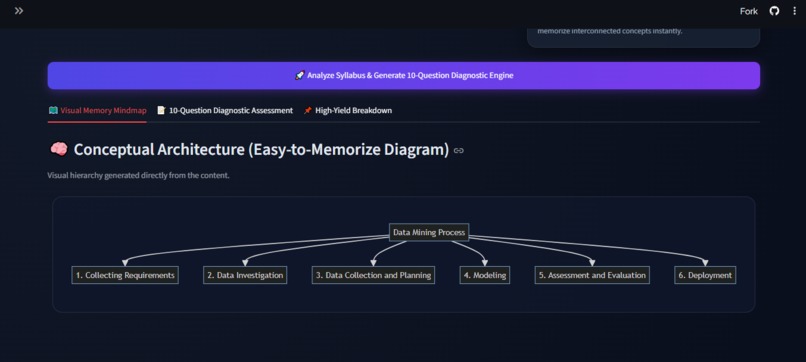Image resolution: width=806 pixels, height=362 pixels.
Task: Select the 1. Collecting Requirements node
Action: (125, 275)
